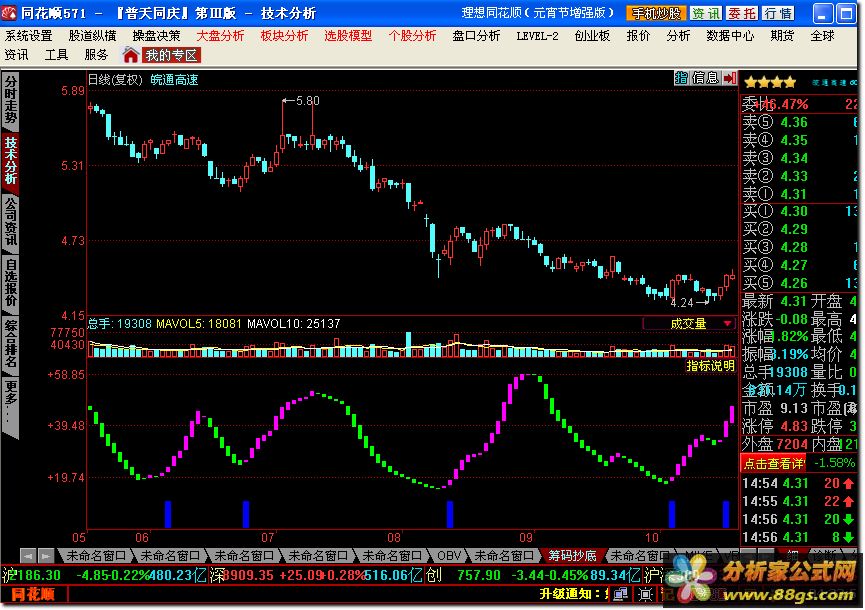Click the 创 757.90 index quote
865x610 pixels.
[x=534, y=575]
